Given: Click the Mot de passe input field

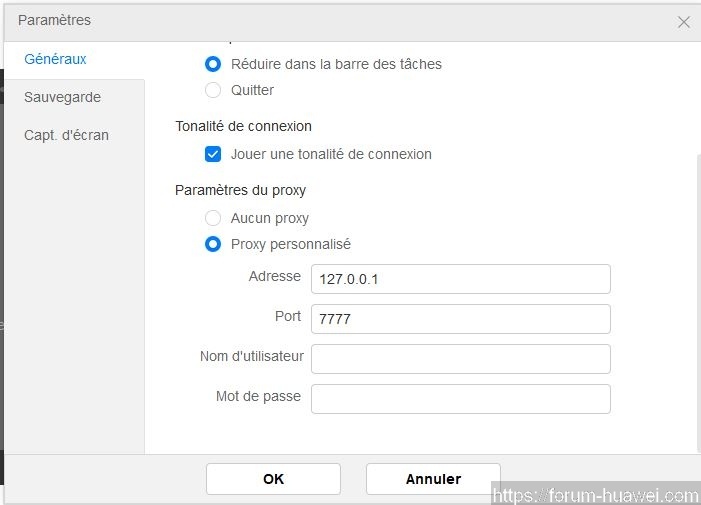Looking at the screenshot, I should 460,399.
